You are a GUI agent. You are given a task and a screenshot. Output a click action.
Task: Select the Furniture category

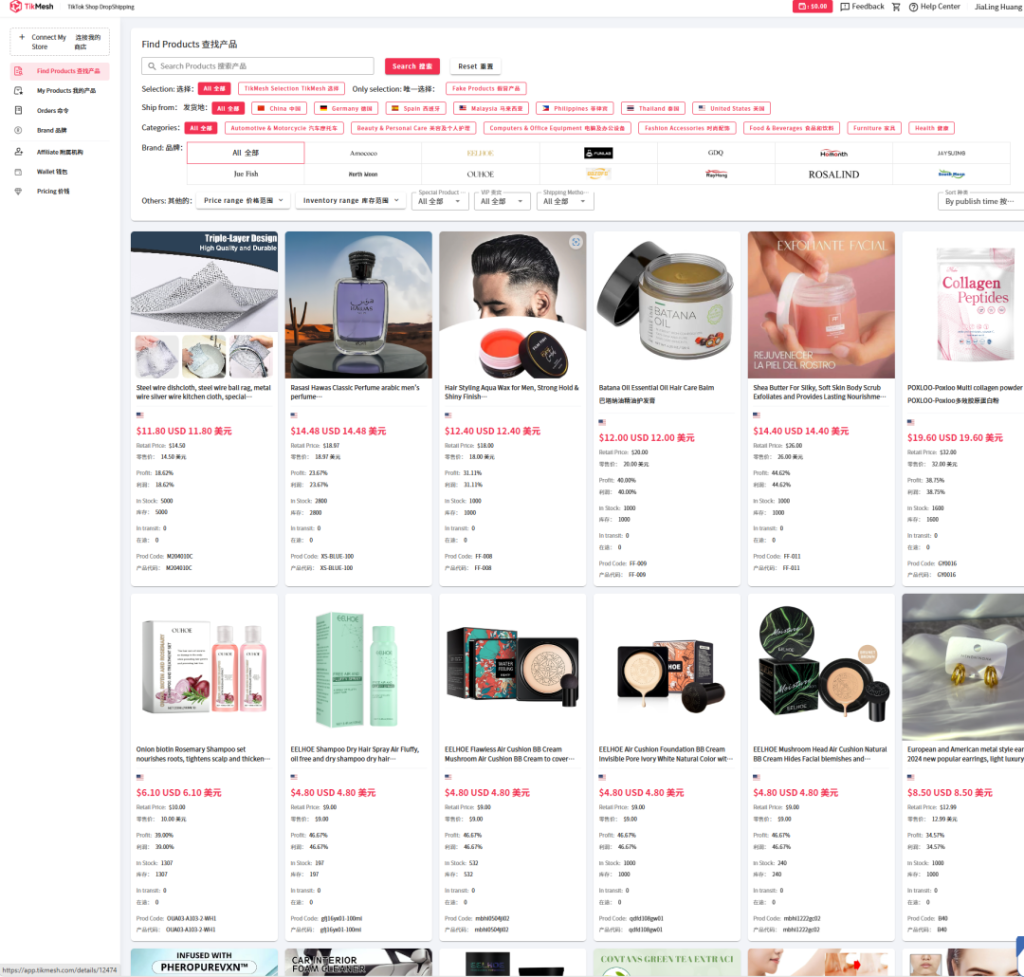(x=874, y=128)
